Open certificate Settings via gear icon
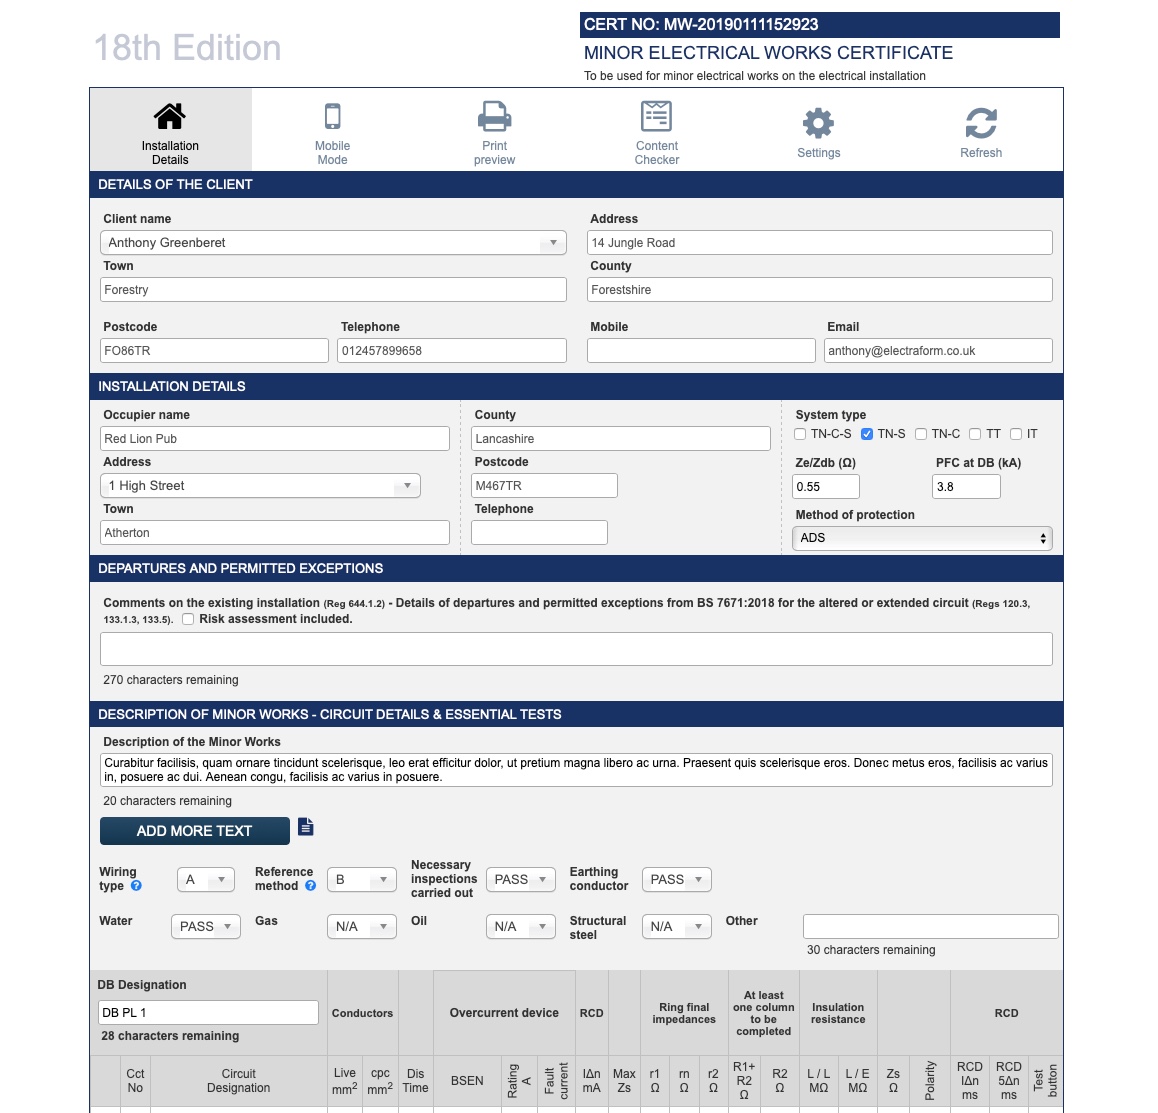Screen dimensions: 1158x1113 click(x=818, y=120)
